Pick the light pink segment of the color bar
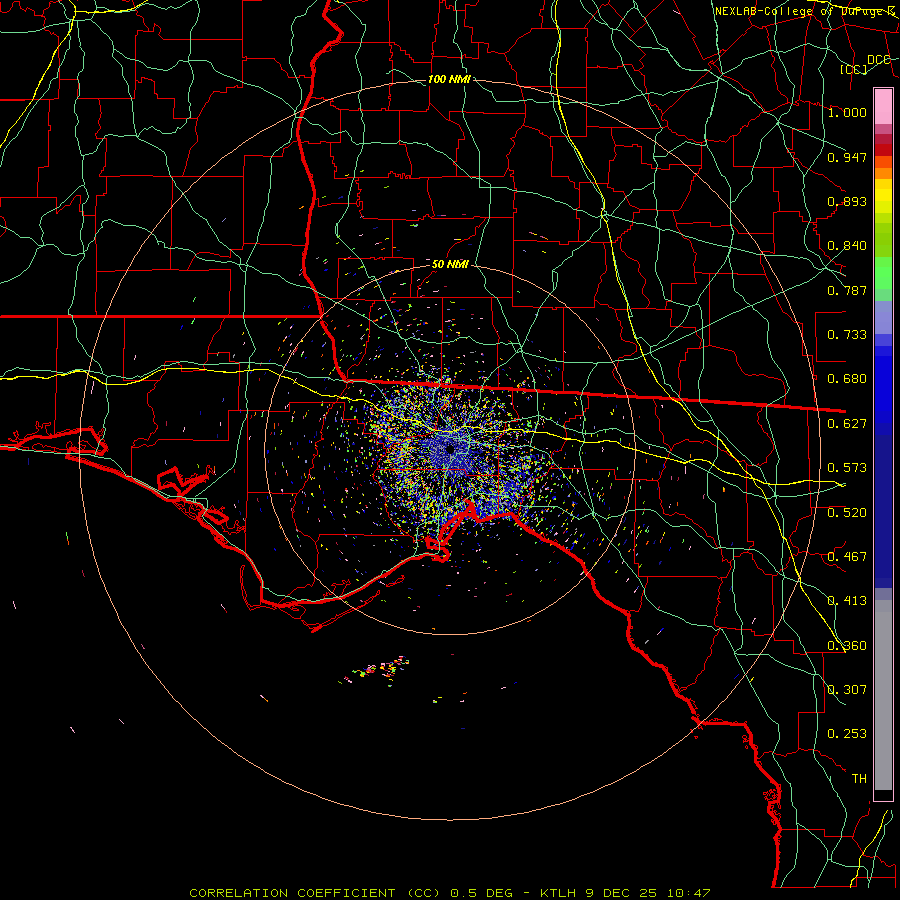The image size is (900, 900). tap(883, 106)
